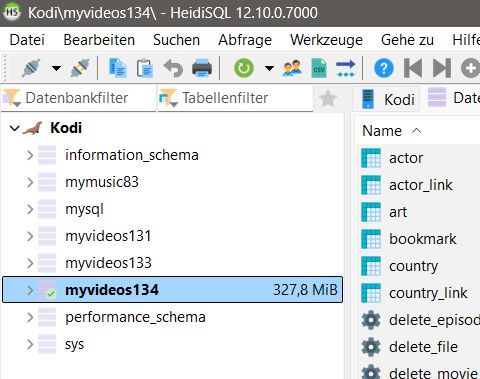The height and width of the screenshot is (379, 480).
Task: Open the Werkzeuge menu
Action: pos(326,40)
